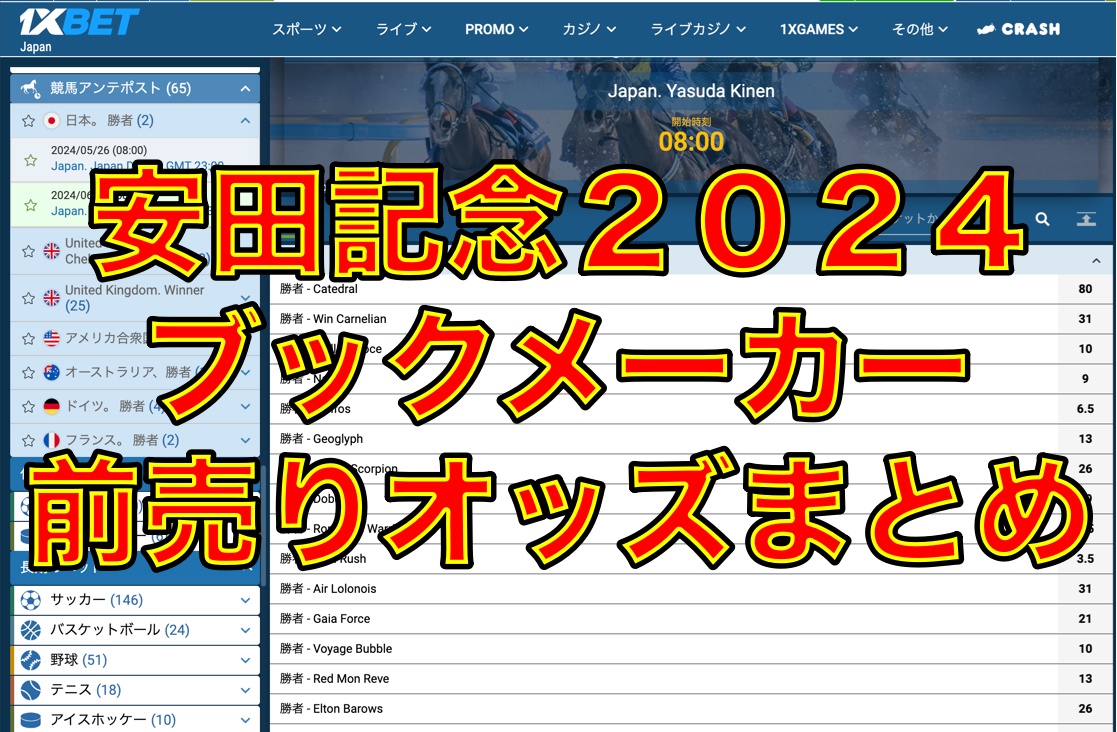Image resolution: width=1117 pixels, height=732 pixels.
Task: Star the ドイツ。勝者 row
Action: click(28, 407)
